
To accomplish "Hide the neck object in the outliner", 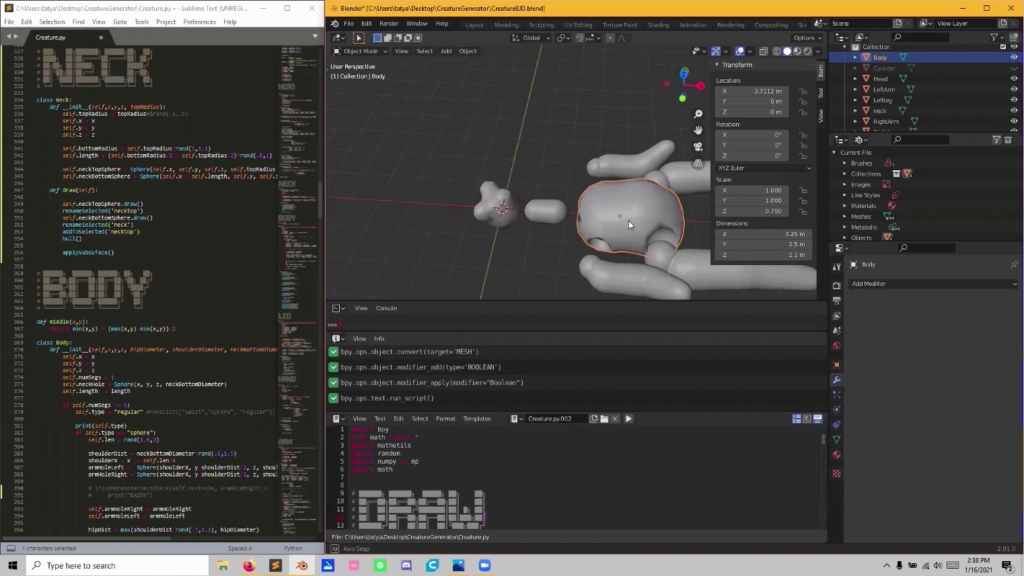I will tap(1014, 110).
